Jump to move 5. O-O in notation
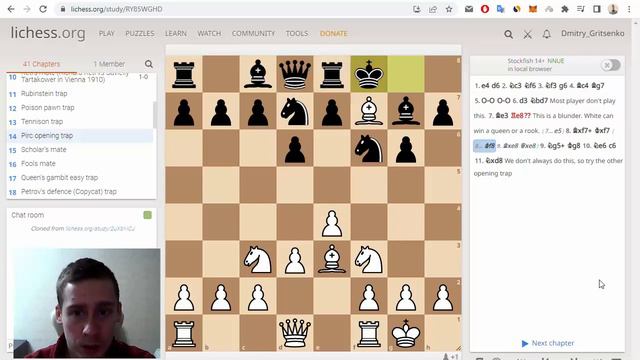Screen dimensions: 640x360 (x=488, y=101)
